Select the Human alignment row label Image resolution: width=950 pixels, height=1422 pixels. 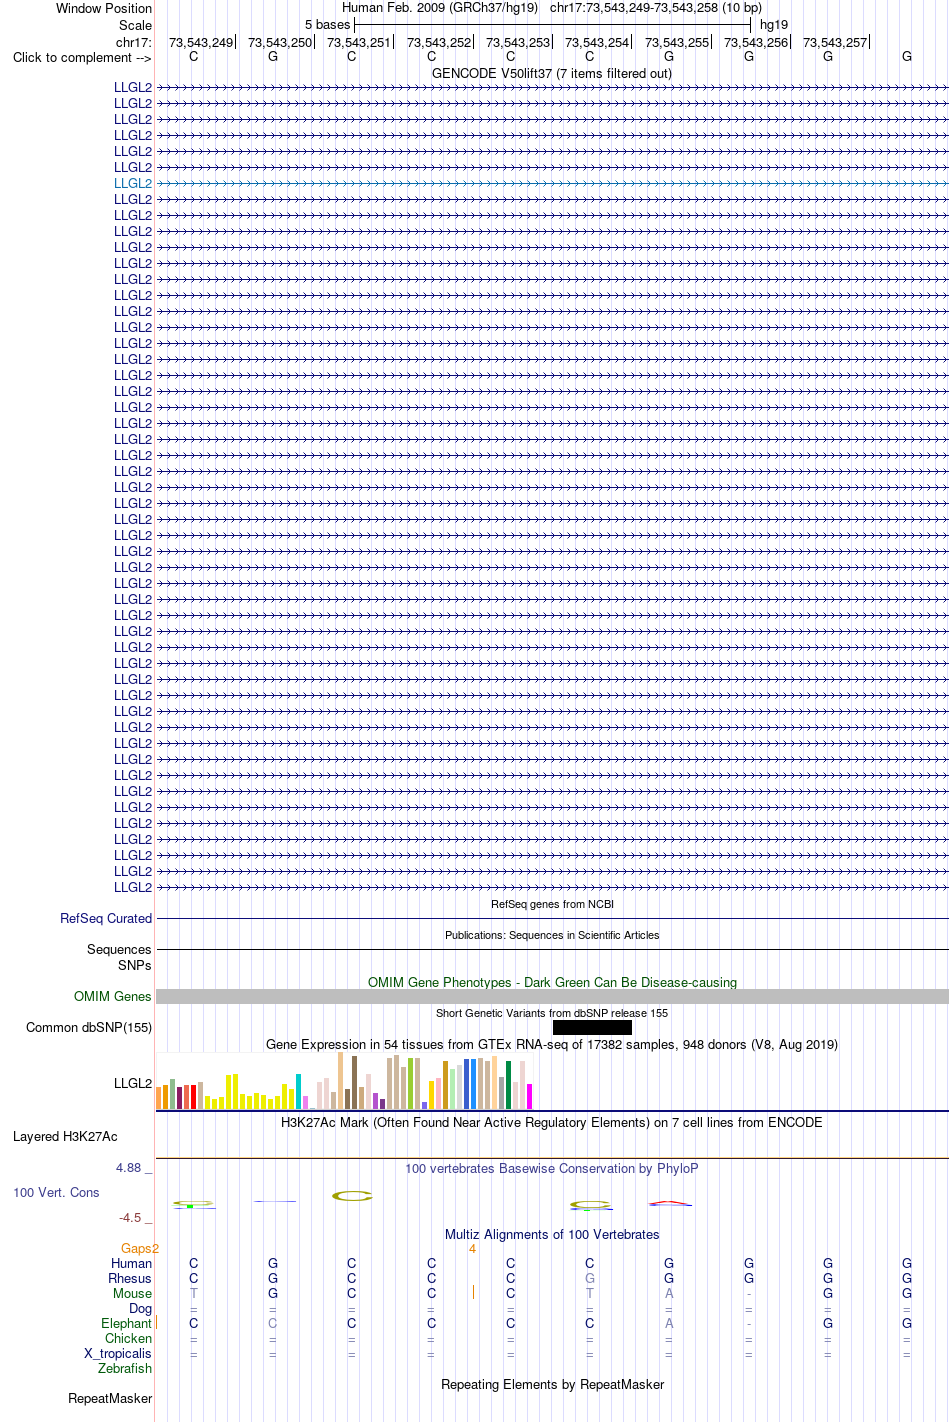[x=131, y=1263]
